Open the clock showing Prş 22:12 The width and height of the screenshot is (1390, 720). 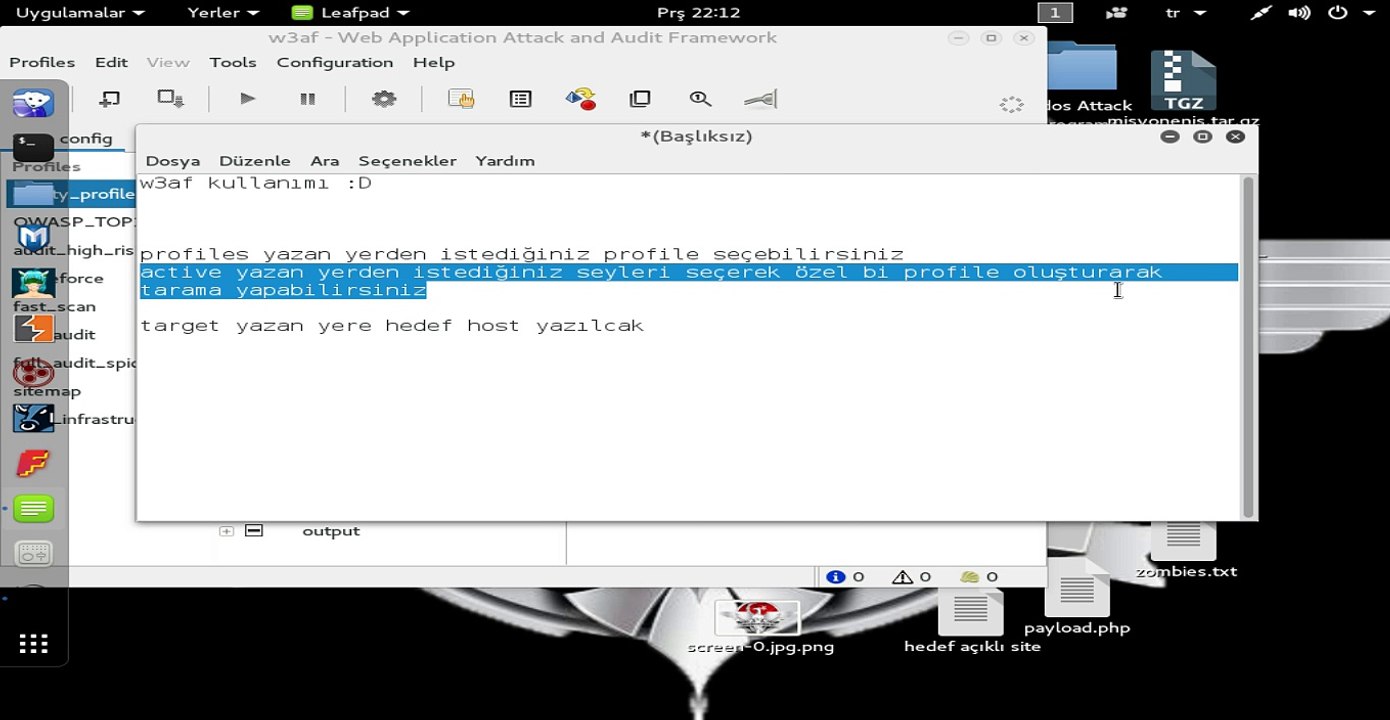pos(698,13)
